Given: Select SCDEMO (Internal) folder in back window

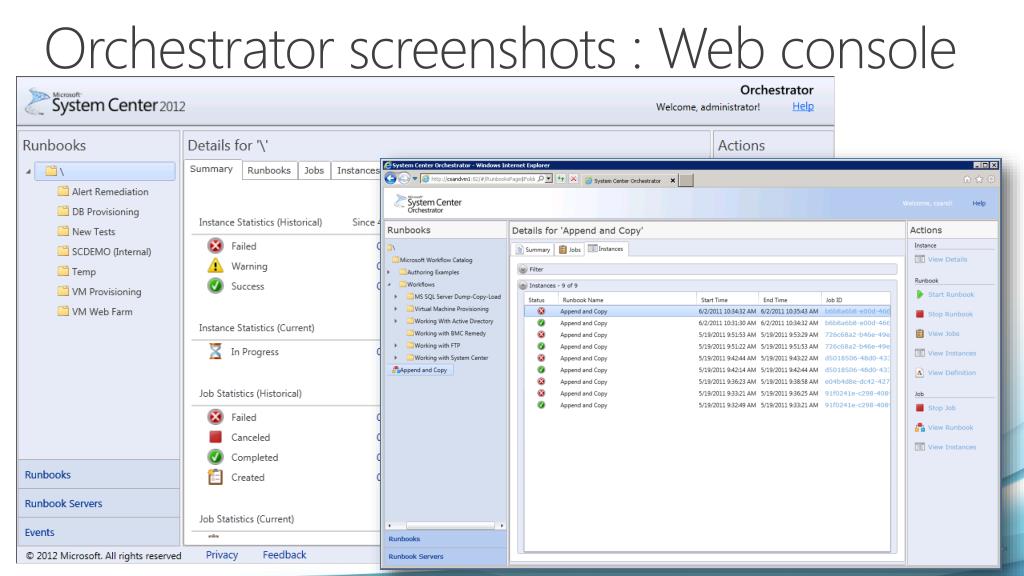Looking at the screenshot, I should (104, 251).
